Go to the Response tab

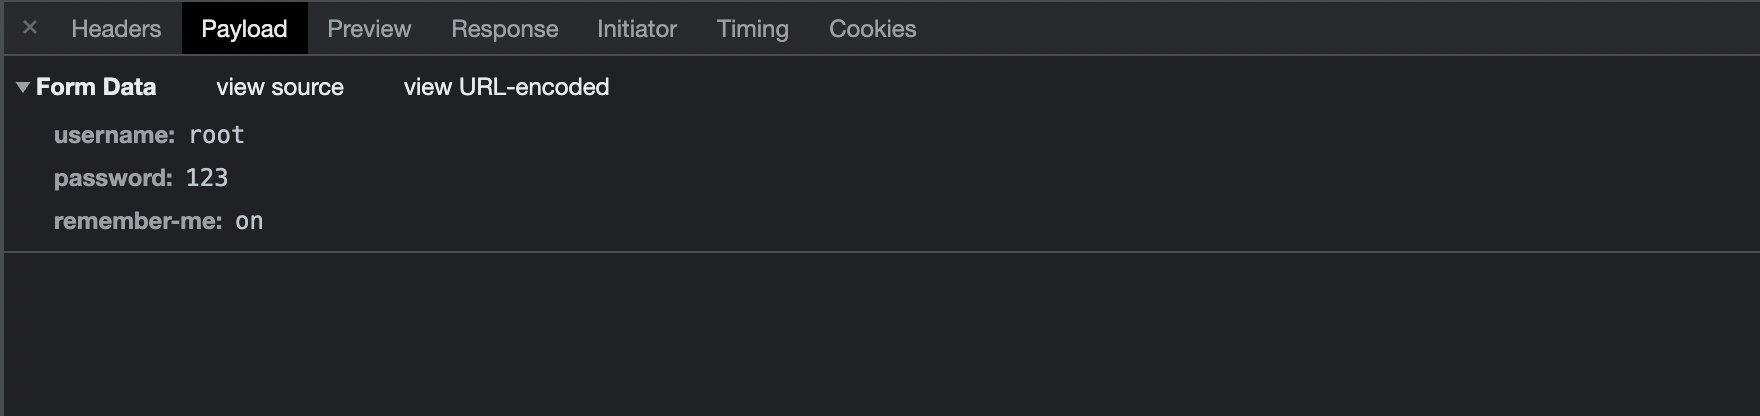click(x=504, y=29)
